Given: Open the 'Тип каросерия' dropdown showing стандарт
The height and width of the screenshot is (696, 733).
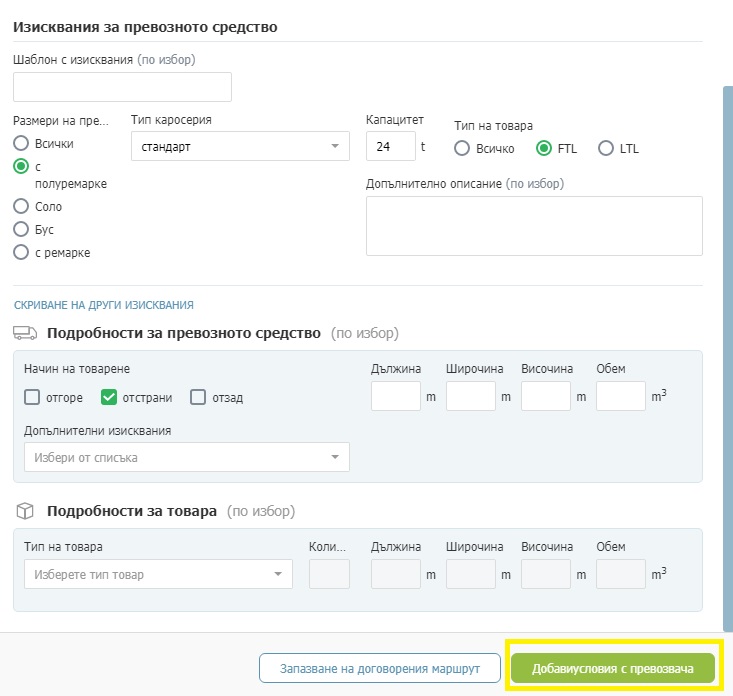Looking at the screenshot, I should [x=240, y=146].
